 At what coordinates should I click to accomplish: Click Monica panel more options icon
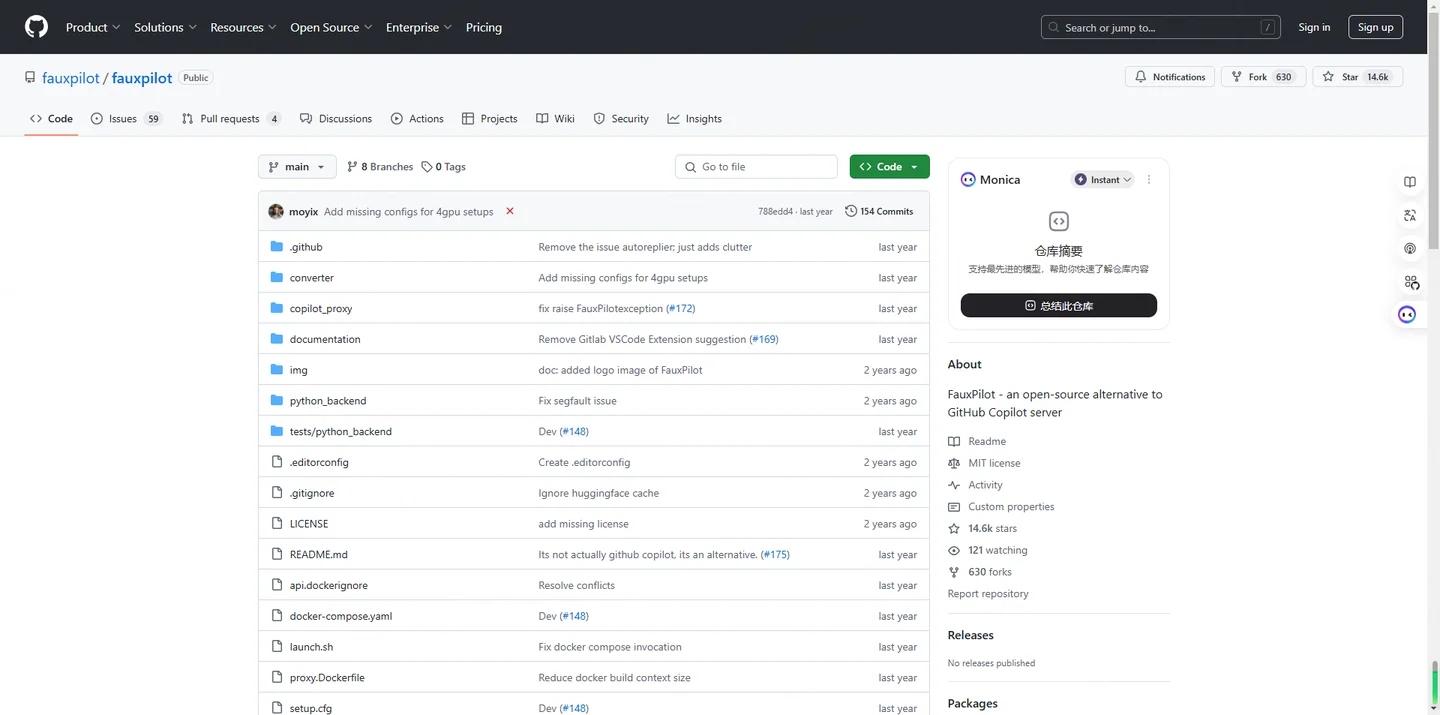coord(1149,180)
